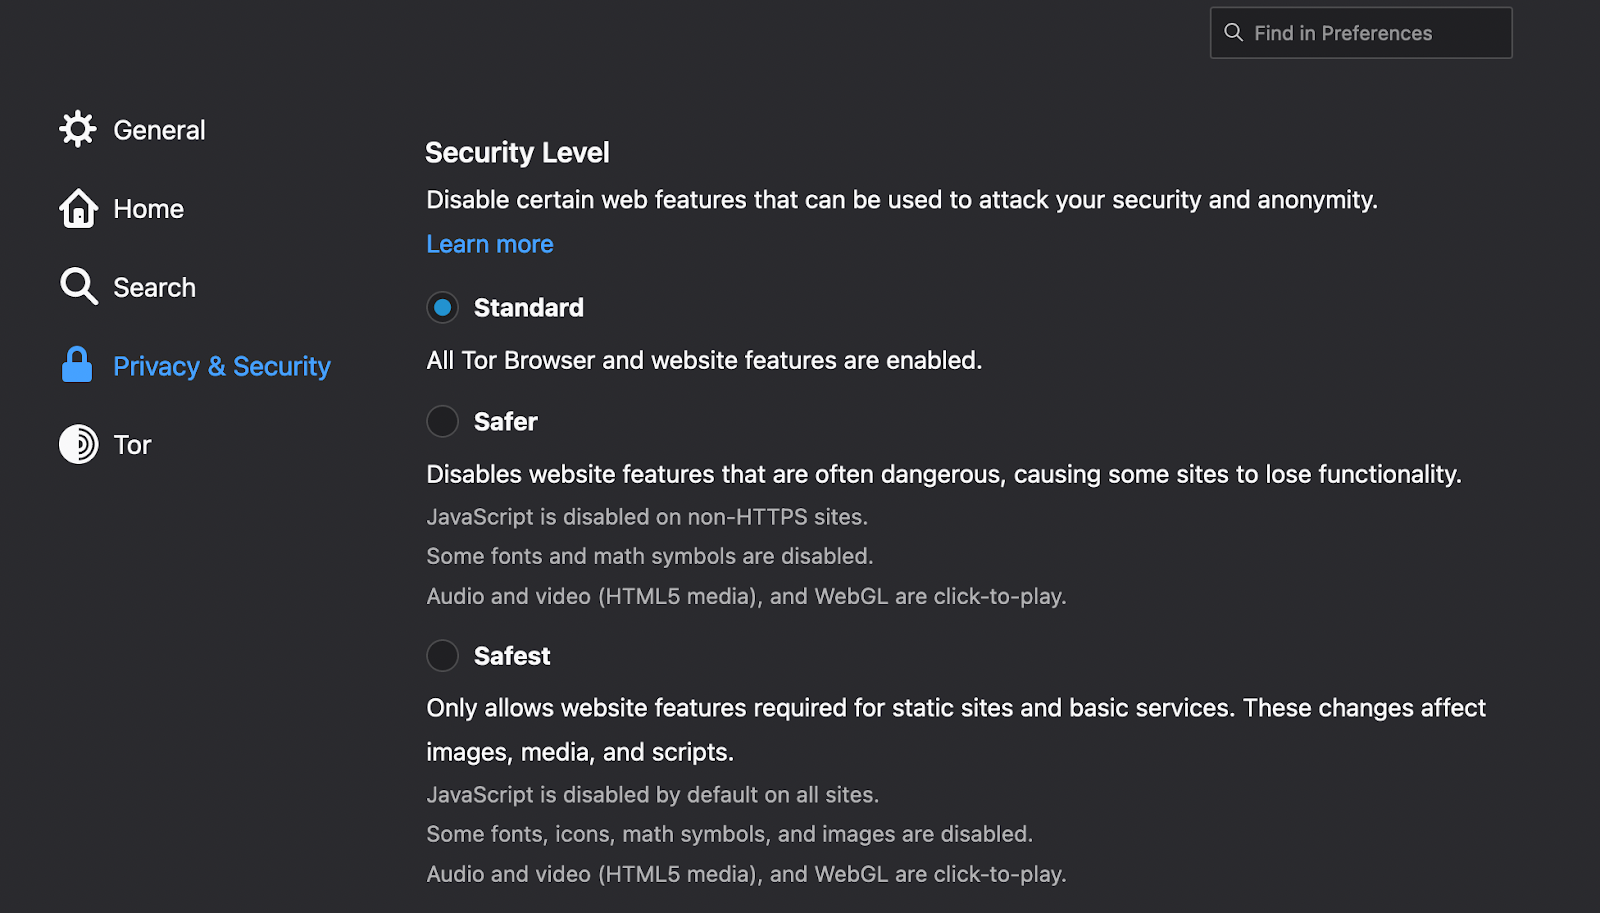Select the Safest security level radio button
Viewport: 1600px width, 913px height.
pos(442,655)
